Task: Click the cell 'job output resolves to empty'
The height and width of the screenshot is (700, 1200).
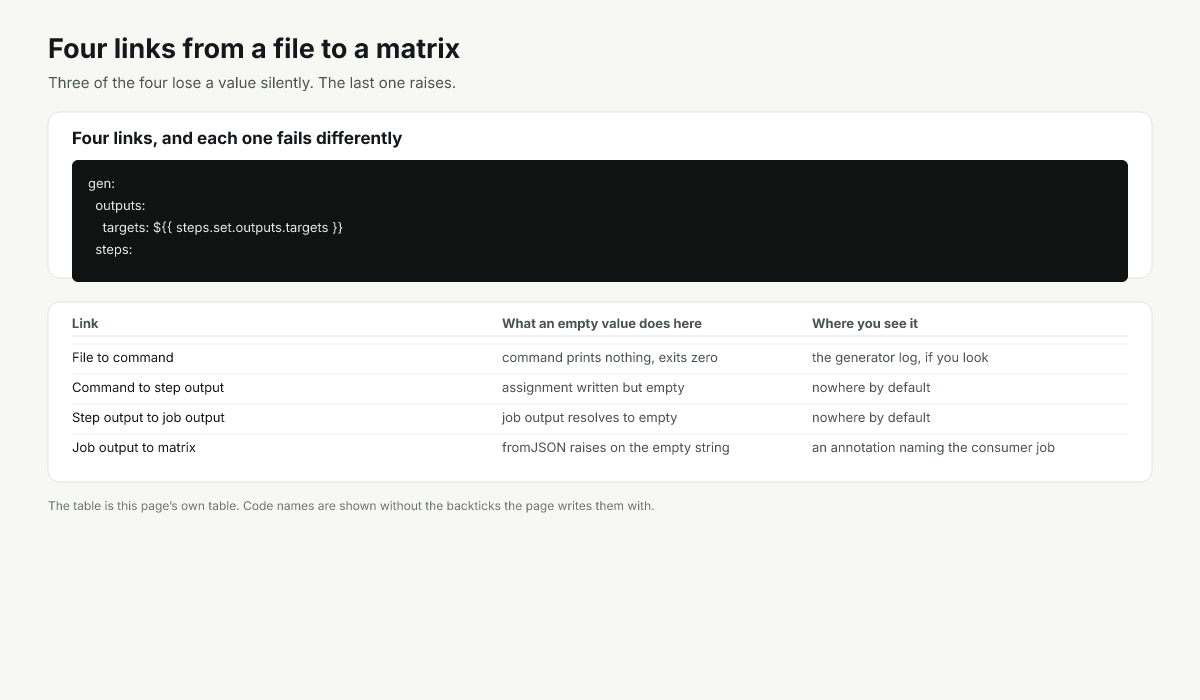Action: [x=590, y=417]
